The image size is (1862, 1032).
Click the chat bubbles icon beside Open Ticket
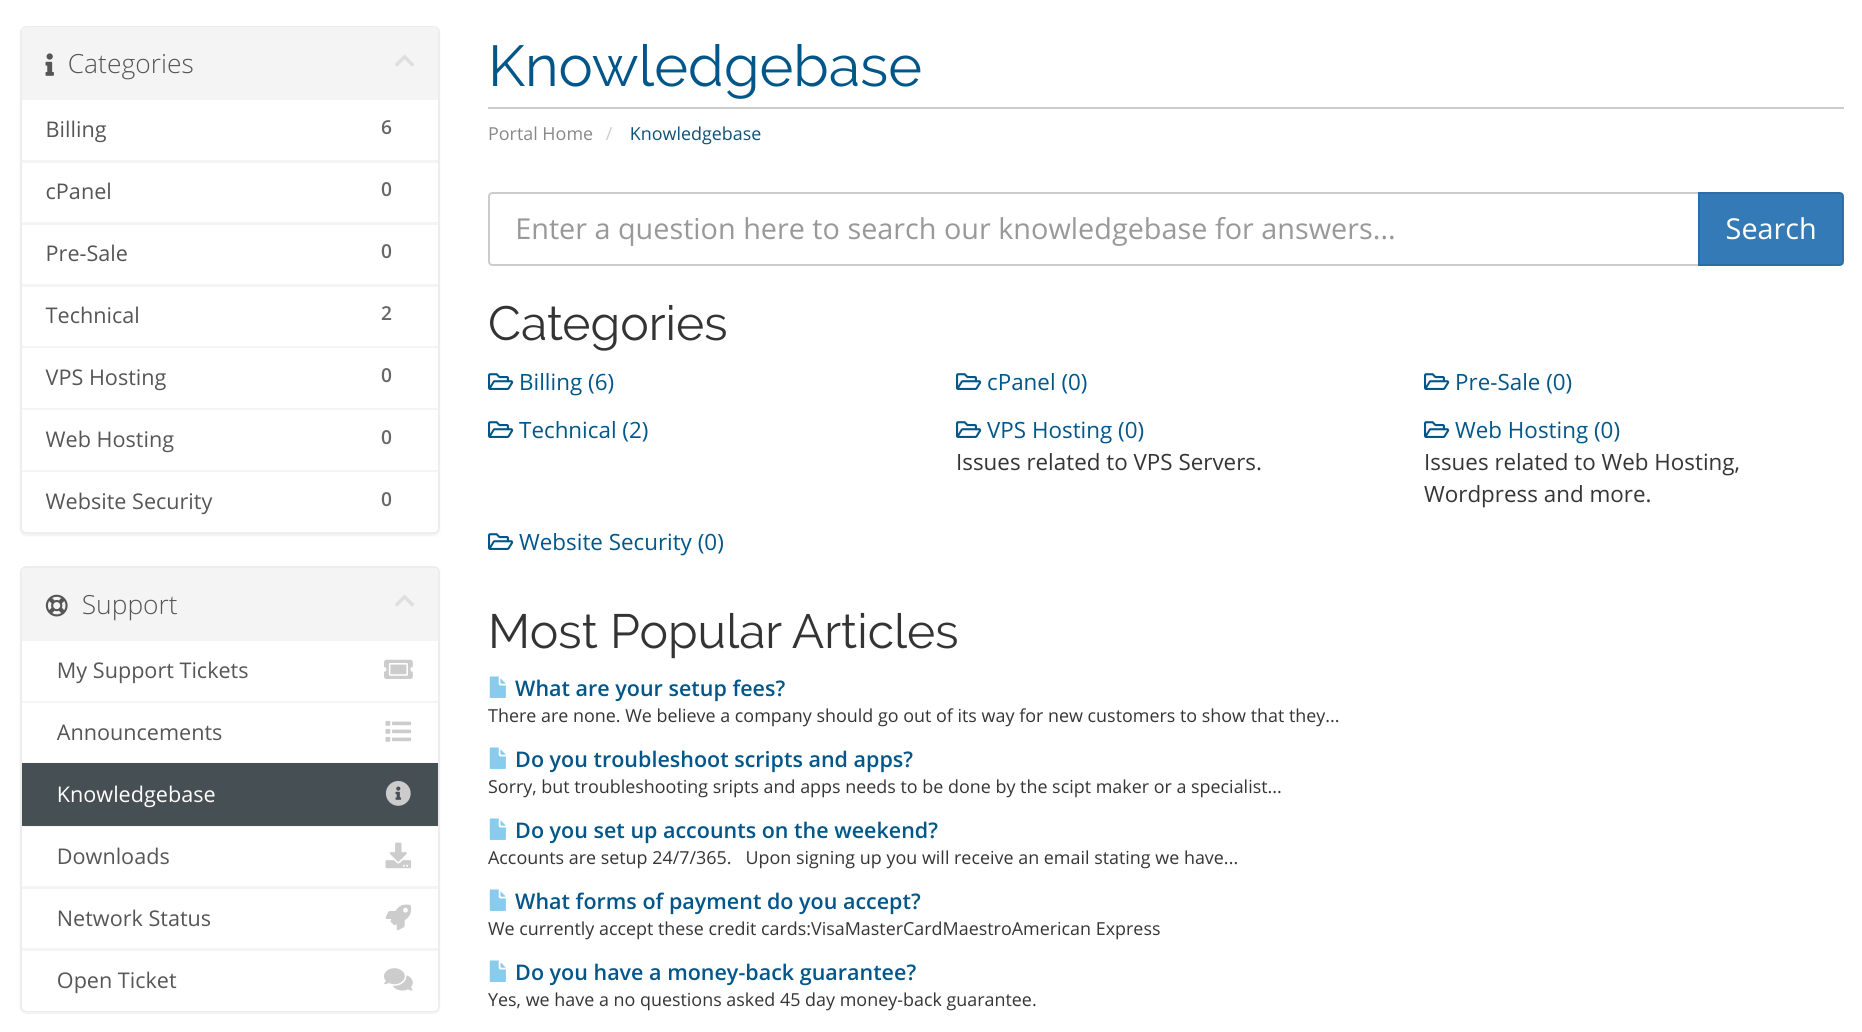(398, 980)
